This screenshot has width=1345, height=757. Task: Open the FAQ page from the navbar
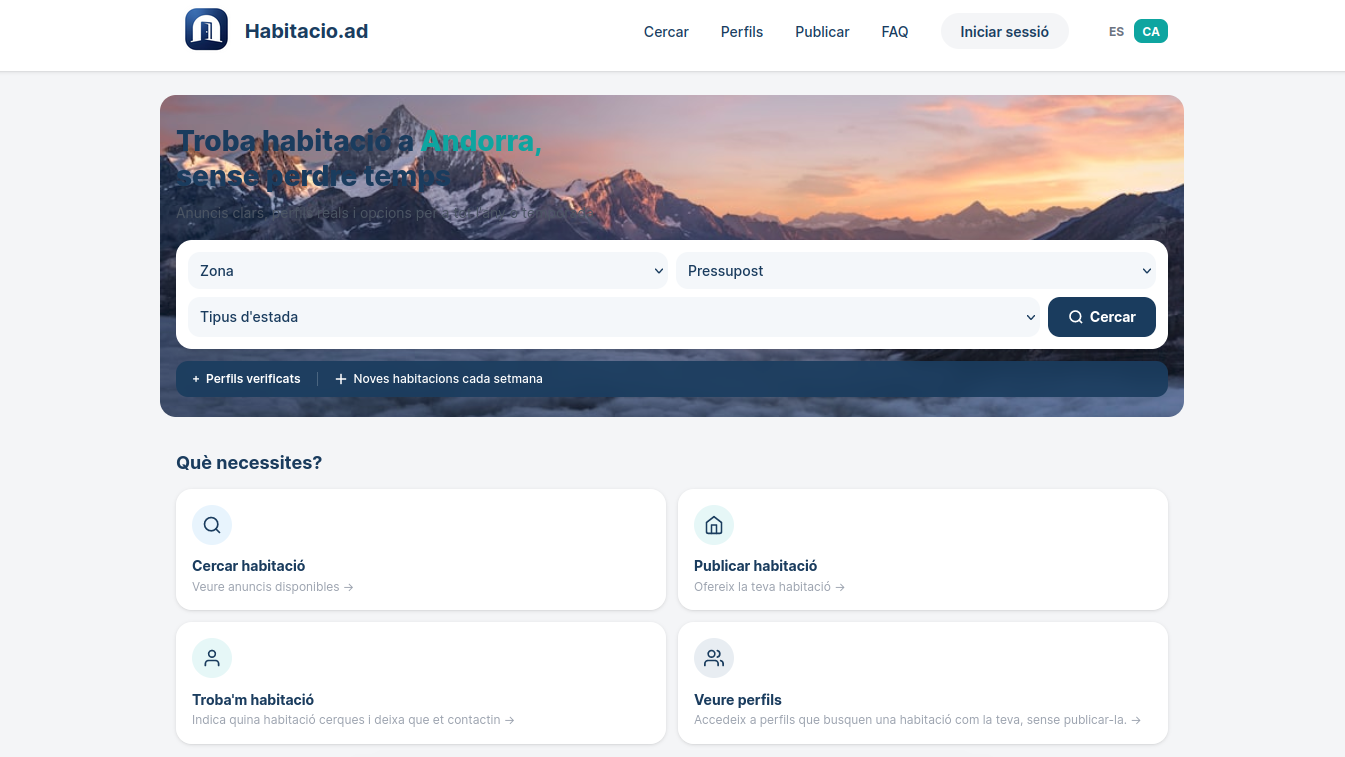pyautogui.click(x=895, y=32)
